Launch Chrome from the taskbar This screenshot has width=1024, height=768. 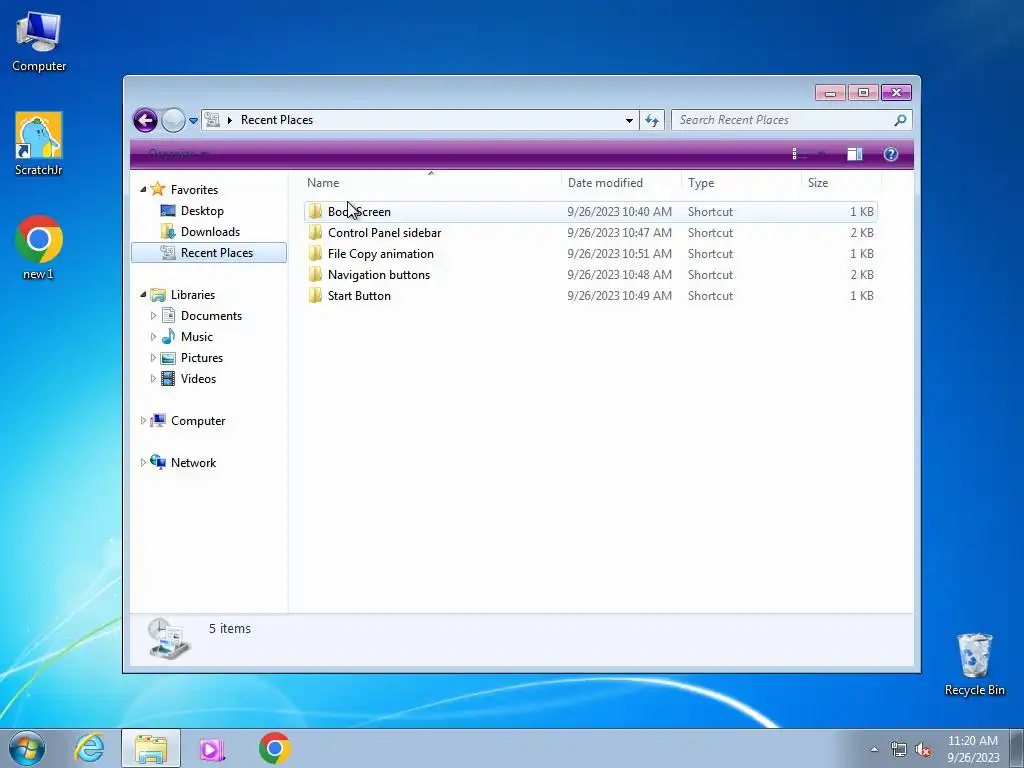click(274, 748)
